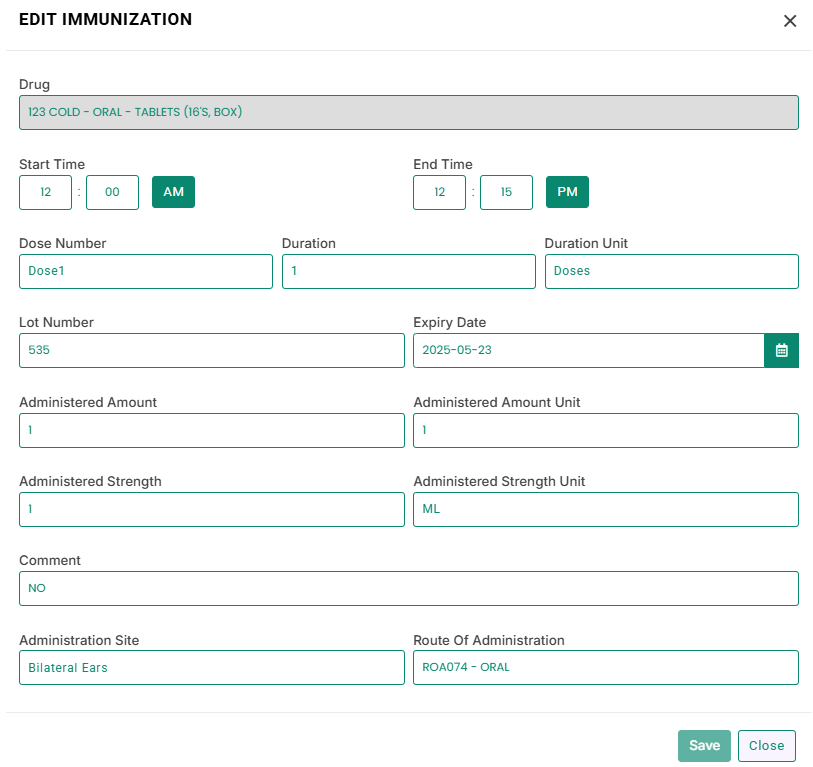
Task: Click the Administered Amount field
Action: click(x=212, y=430)
